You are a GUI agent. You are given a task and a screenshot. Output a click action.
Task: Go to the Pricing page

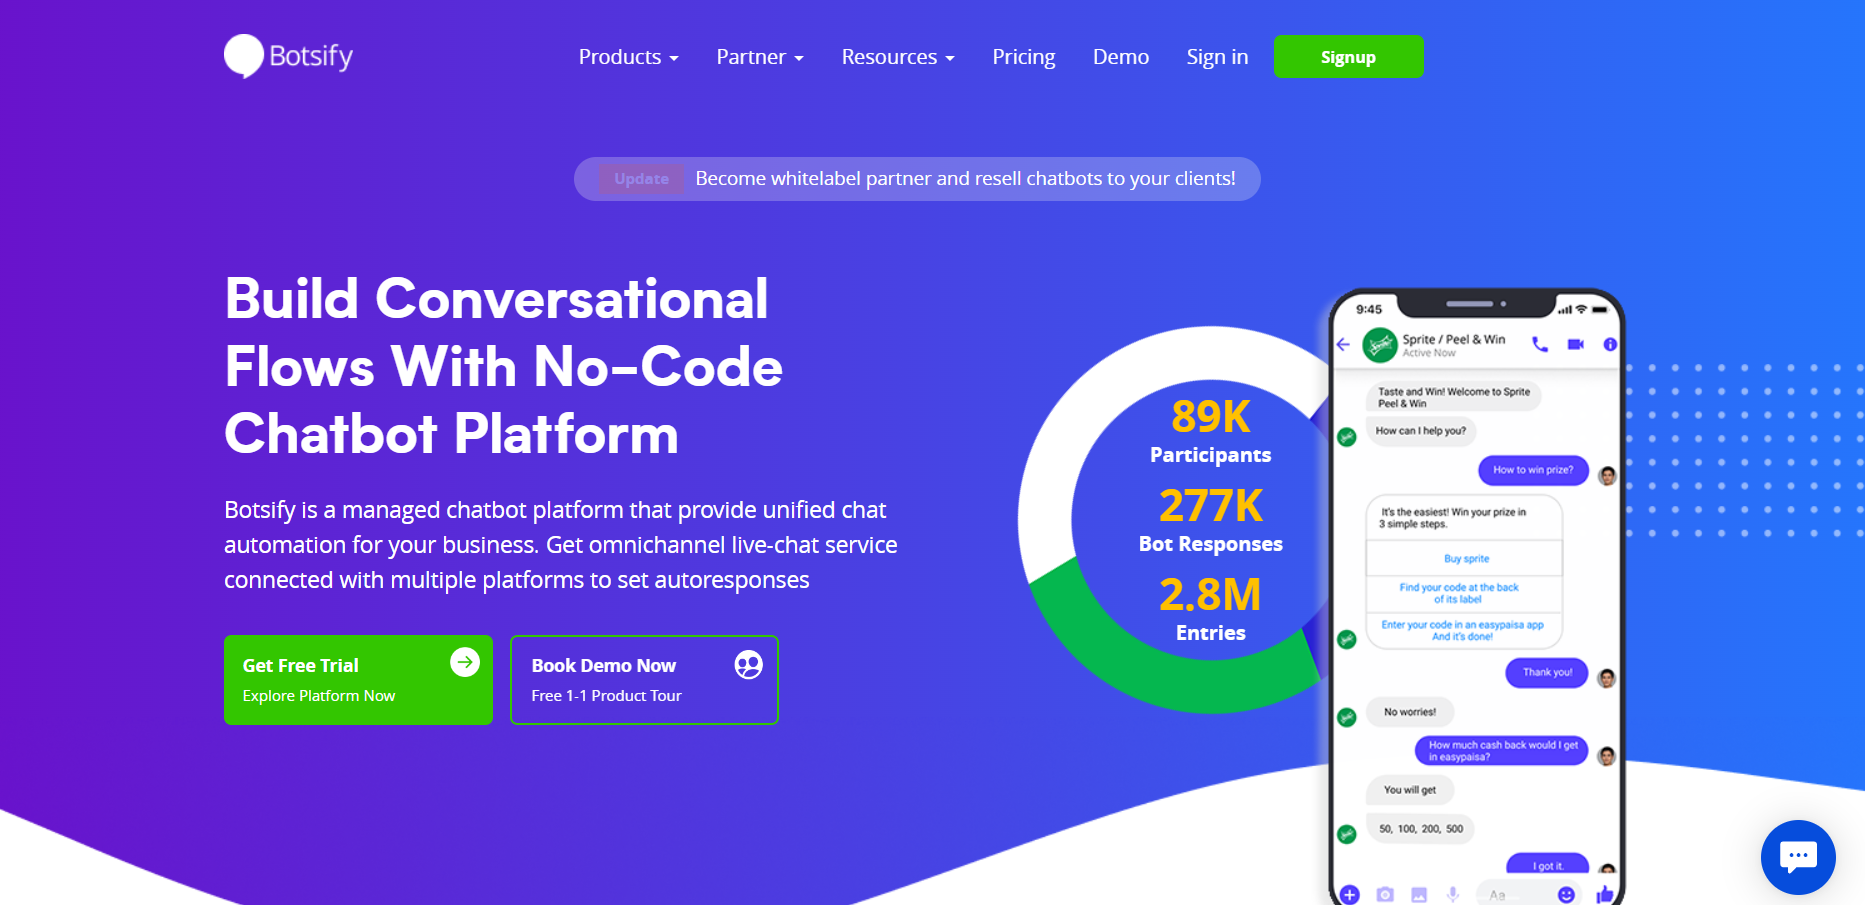point(1023,57)
